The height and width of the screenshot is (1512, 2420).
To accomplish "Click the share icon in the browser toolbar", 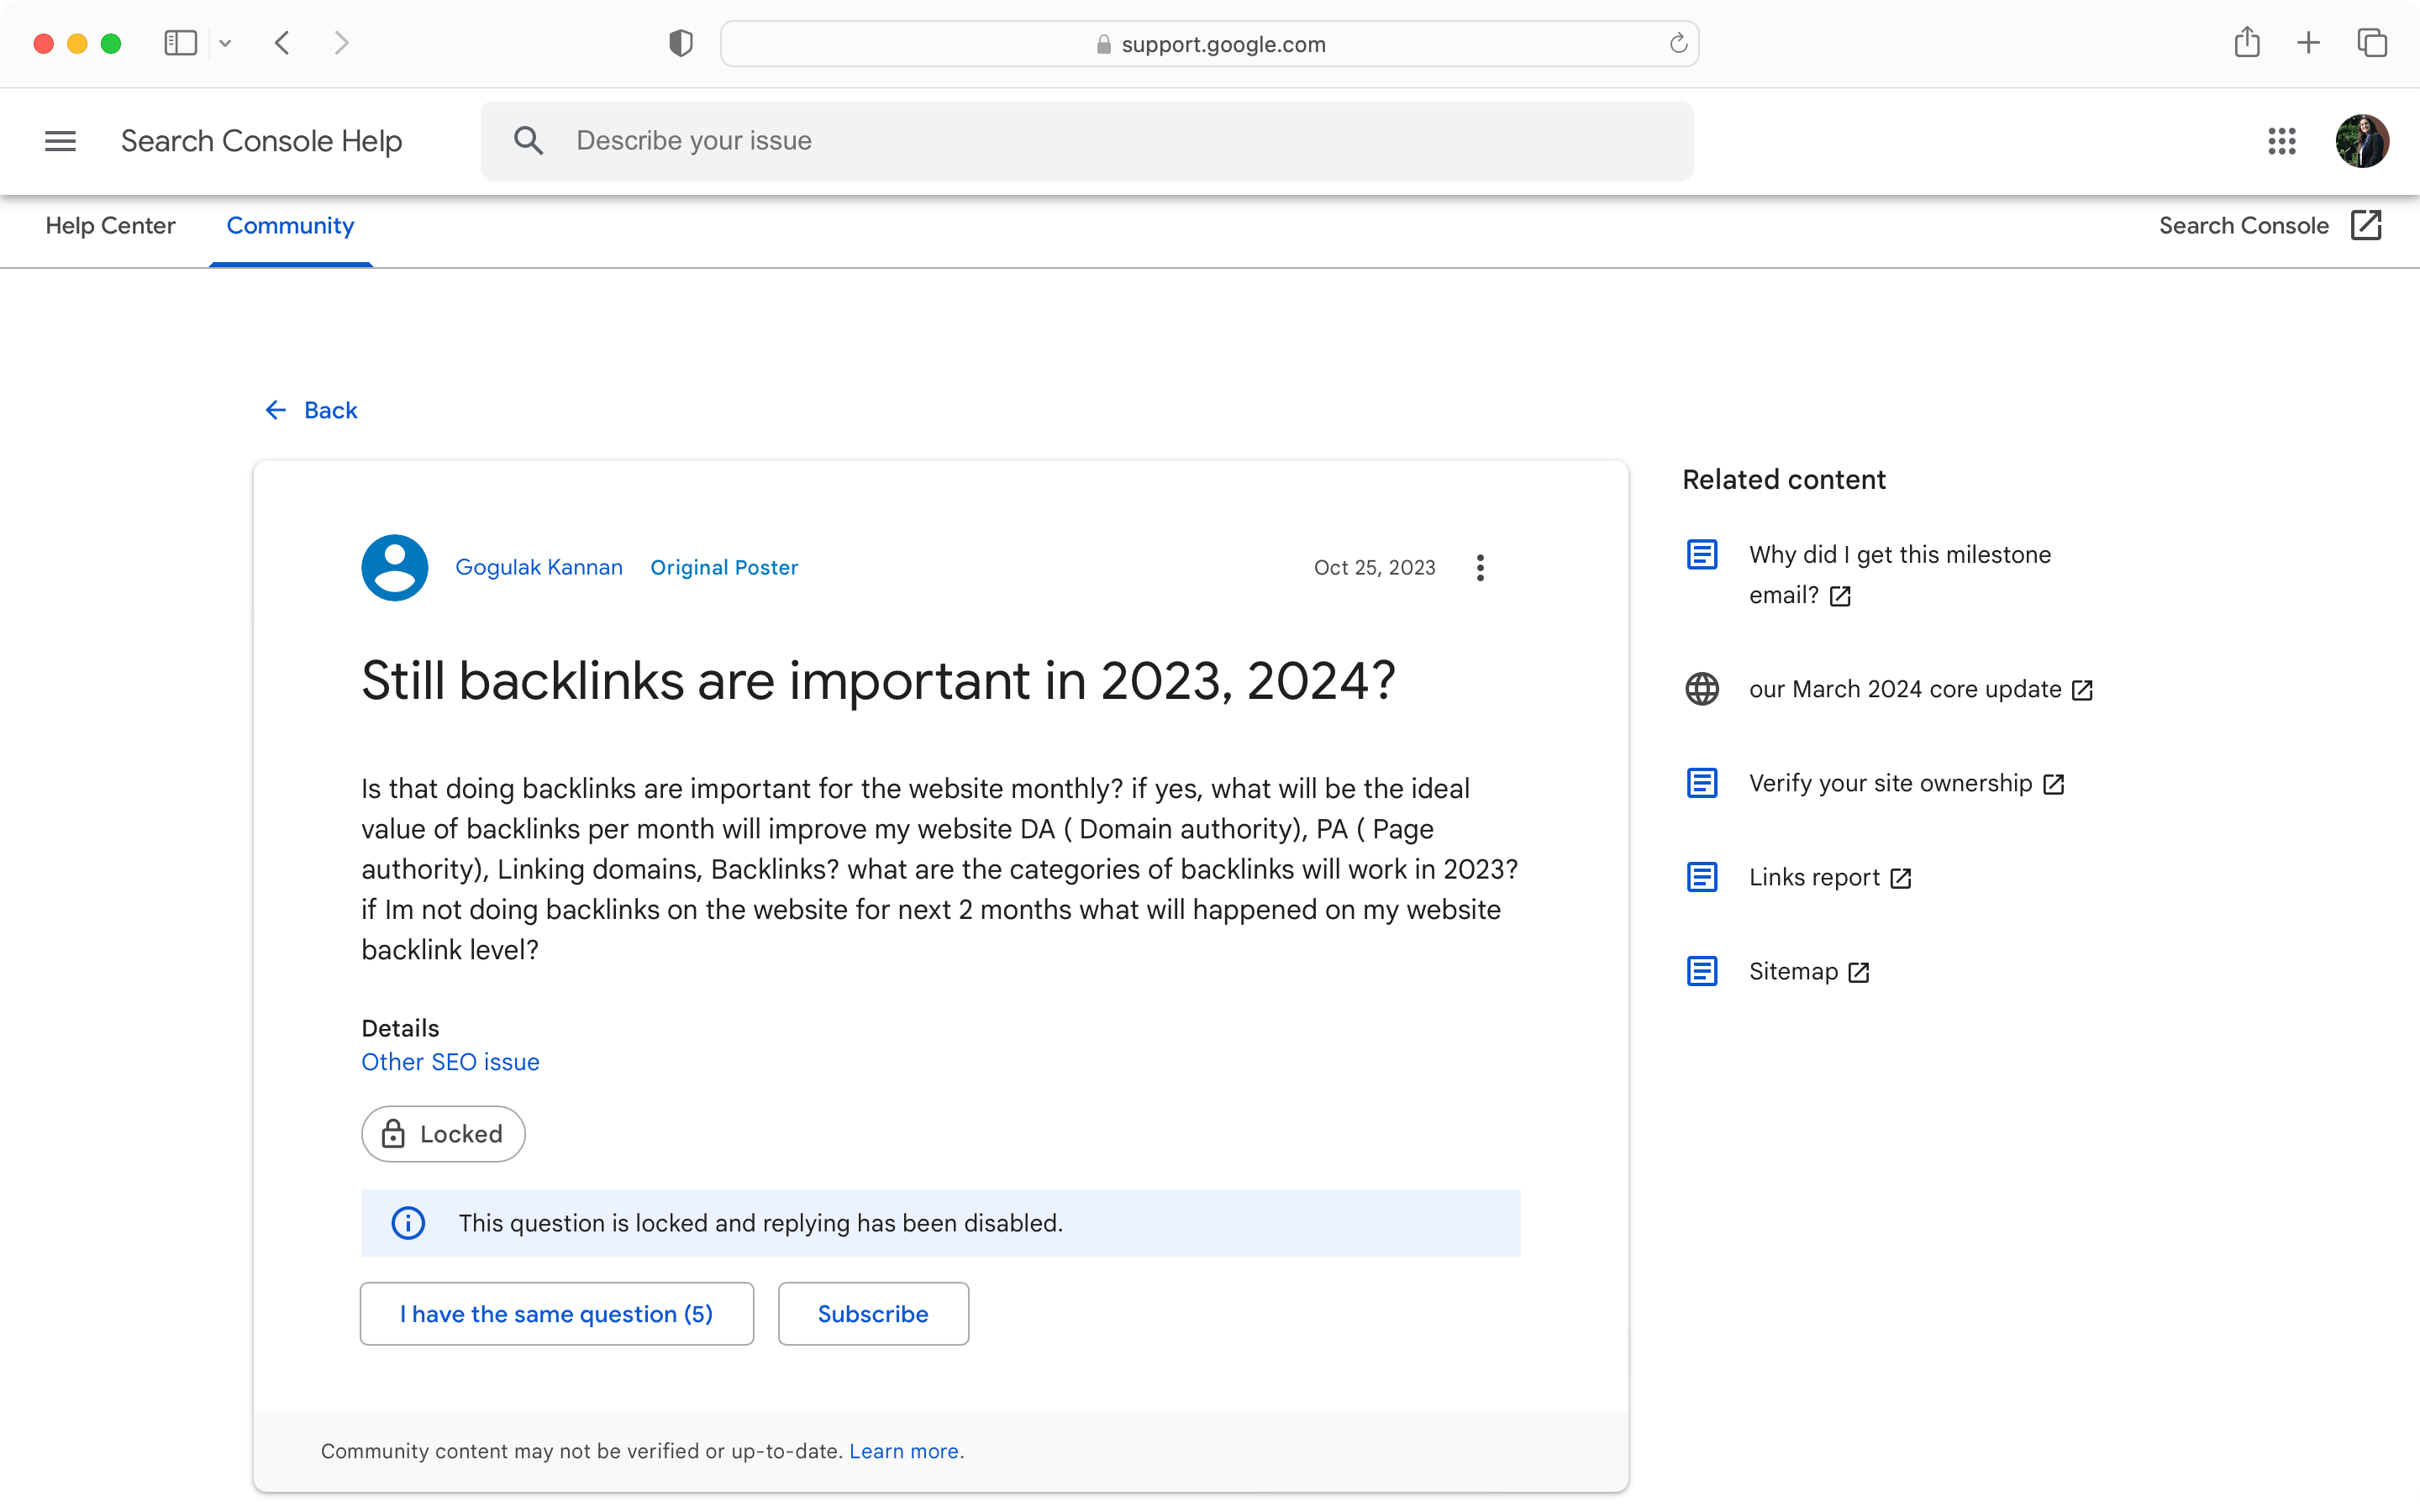I will 2248,43.
